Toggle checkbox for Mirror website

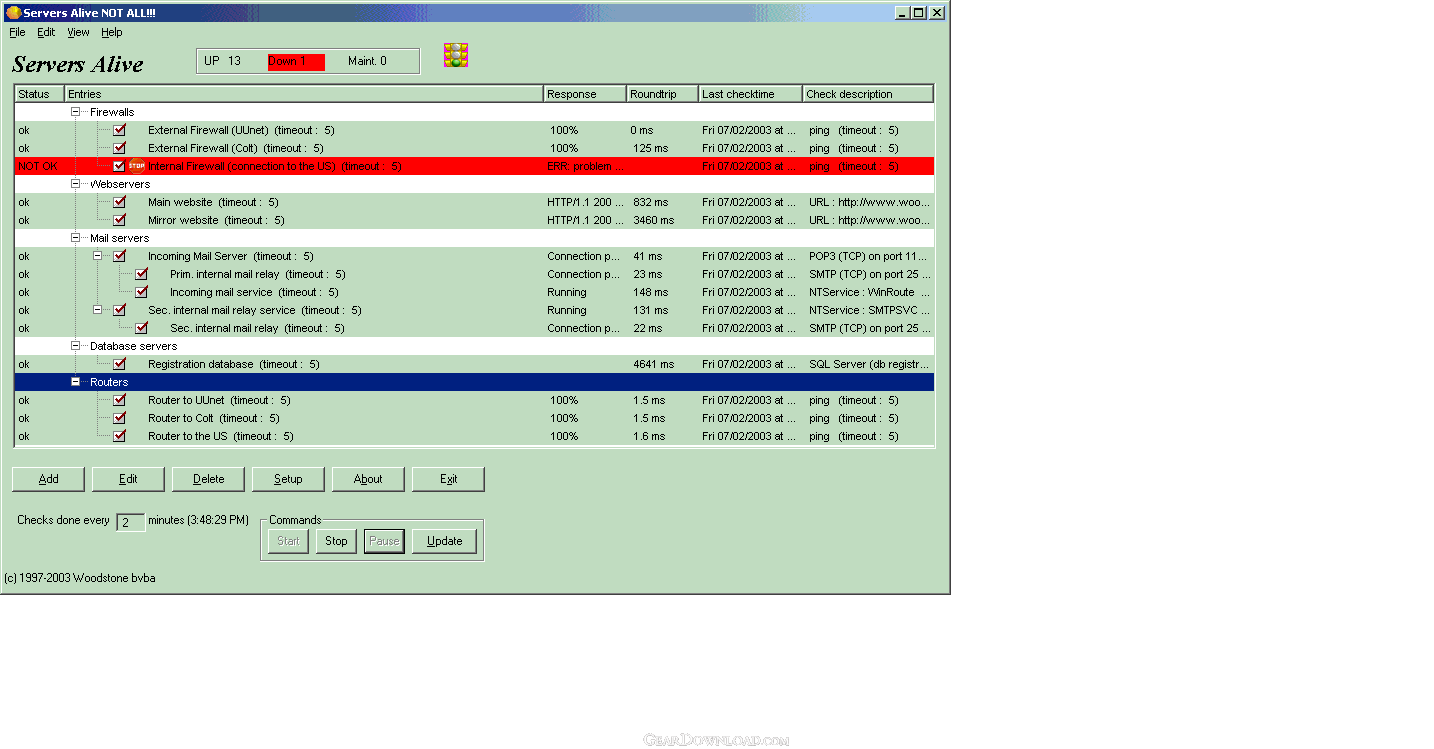pyautogui.click(x=119, y=220)
